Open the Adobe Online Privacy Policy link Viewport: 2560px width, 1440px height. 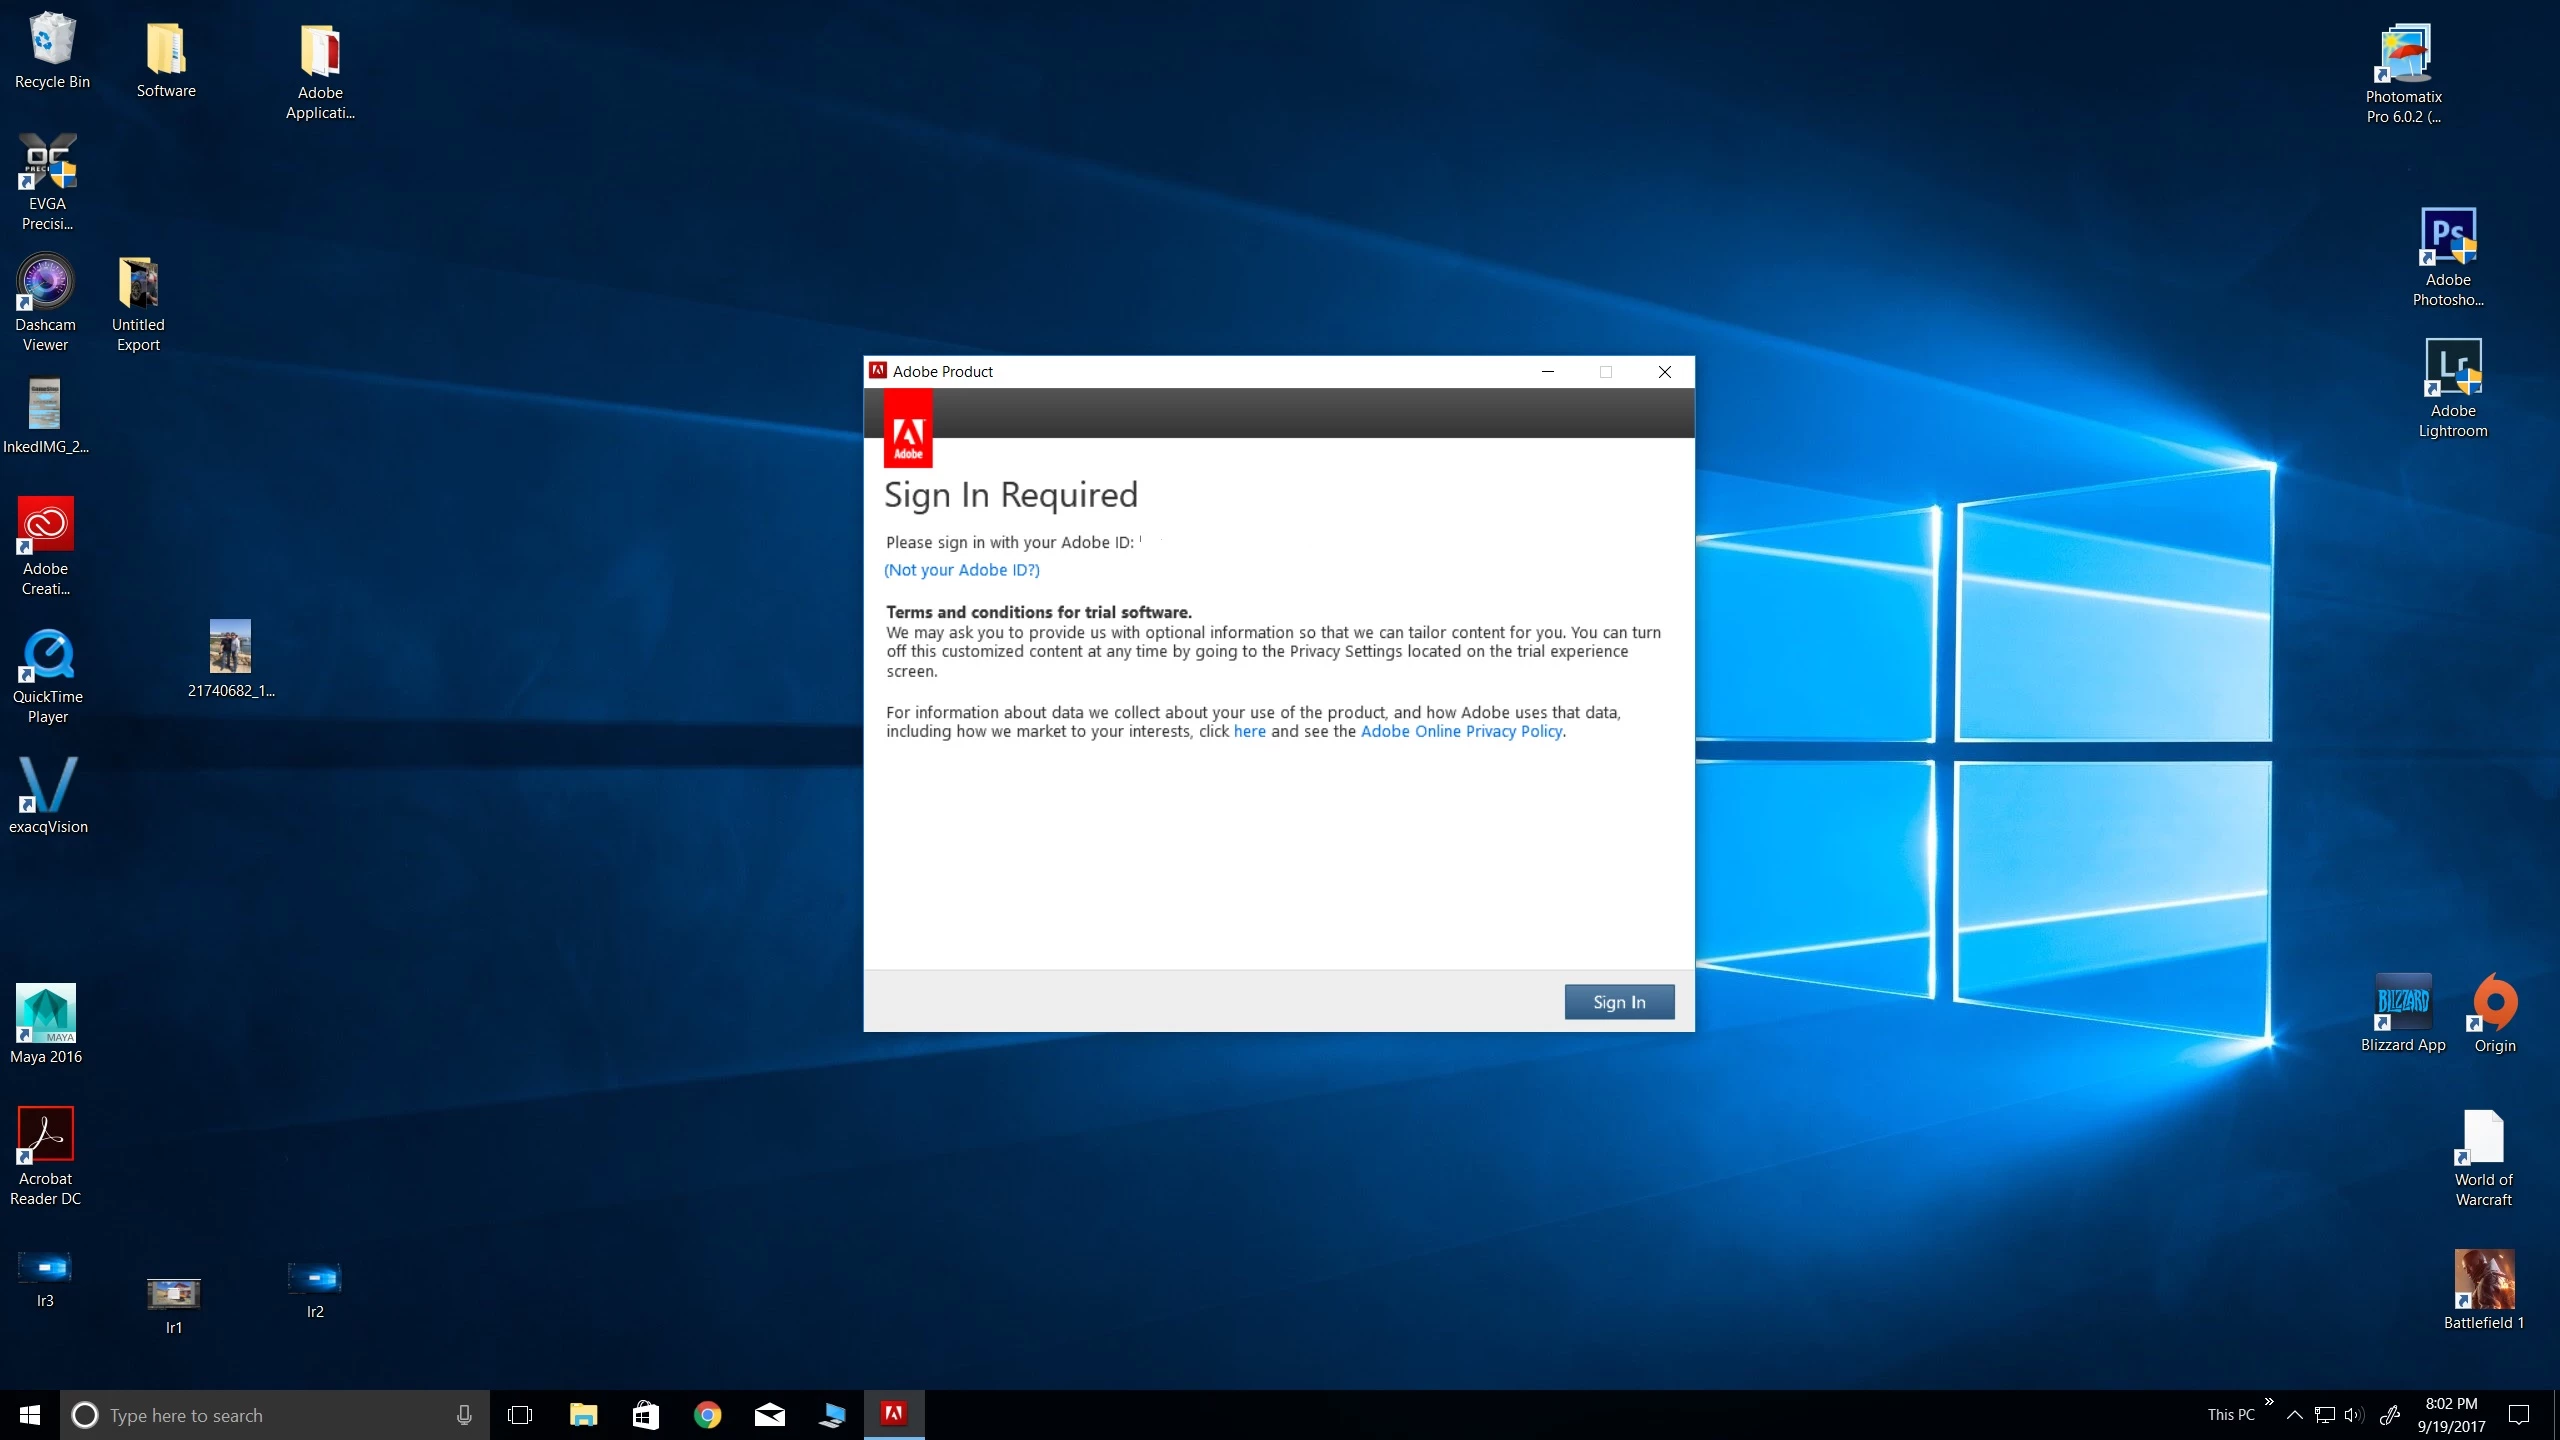[x=1461, y=731]
